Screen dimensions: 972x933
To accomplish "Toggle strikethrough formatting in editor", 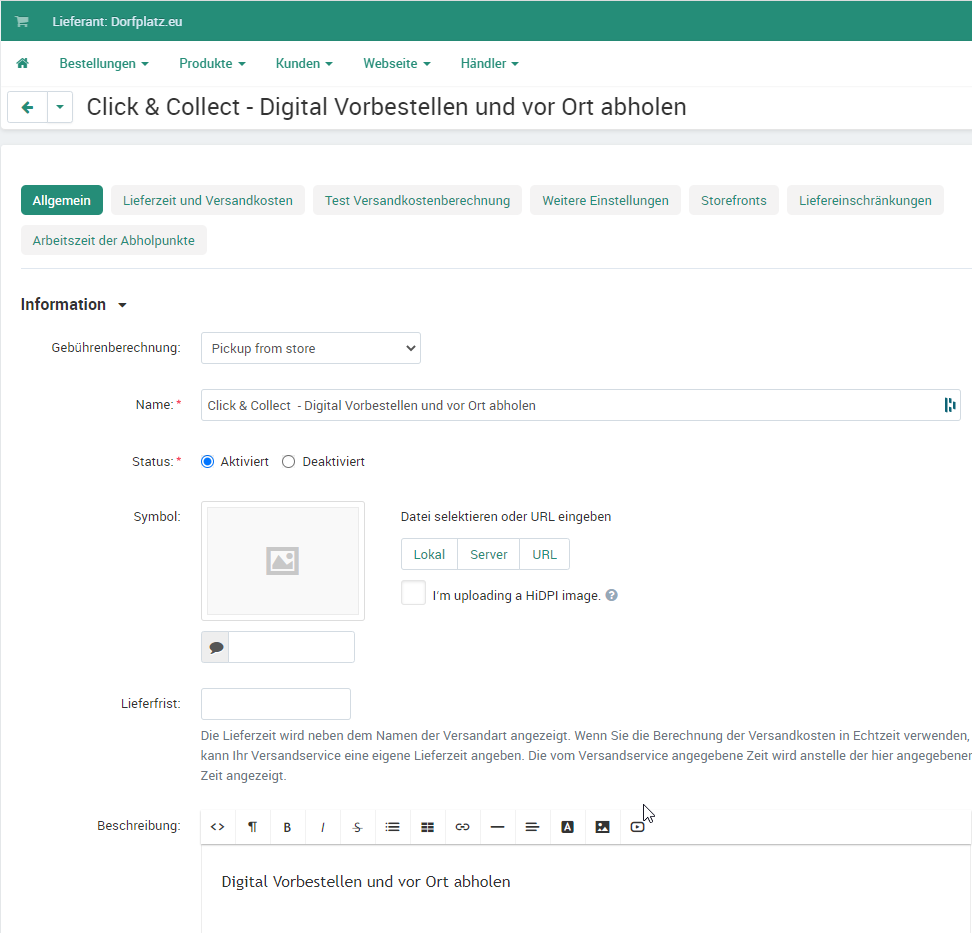I will [x=357, y=827].
